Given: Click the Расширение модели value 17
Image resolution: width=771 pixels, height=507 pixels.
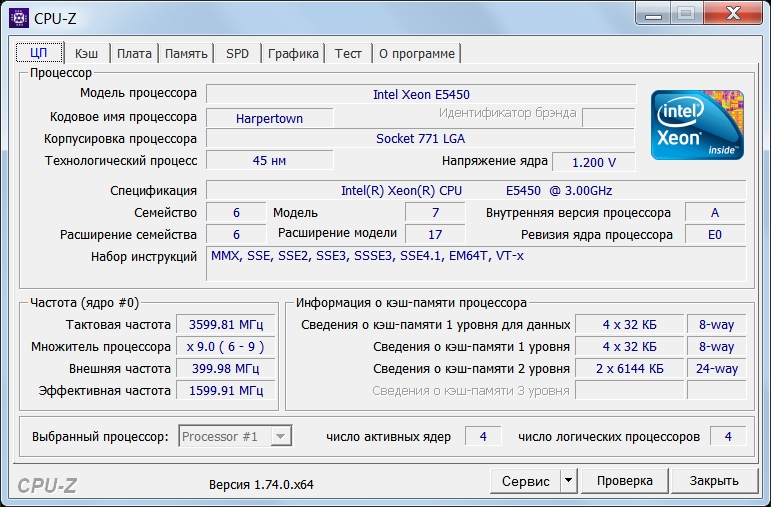Looking at the screenshot, I should pos(435,235).
